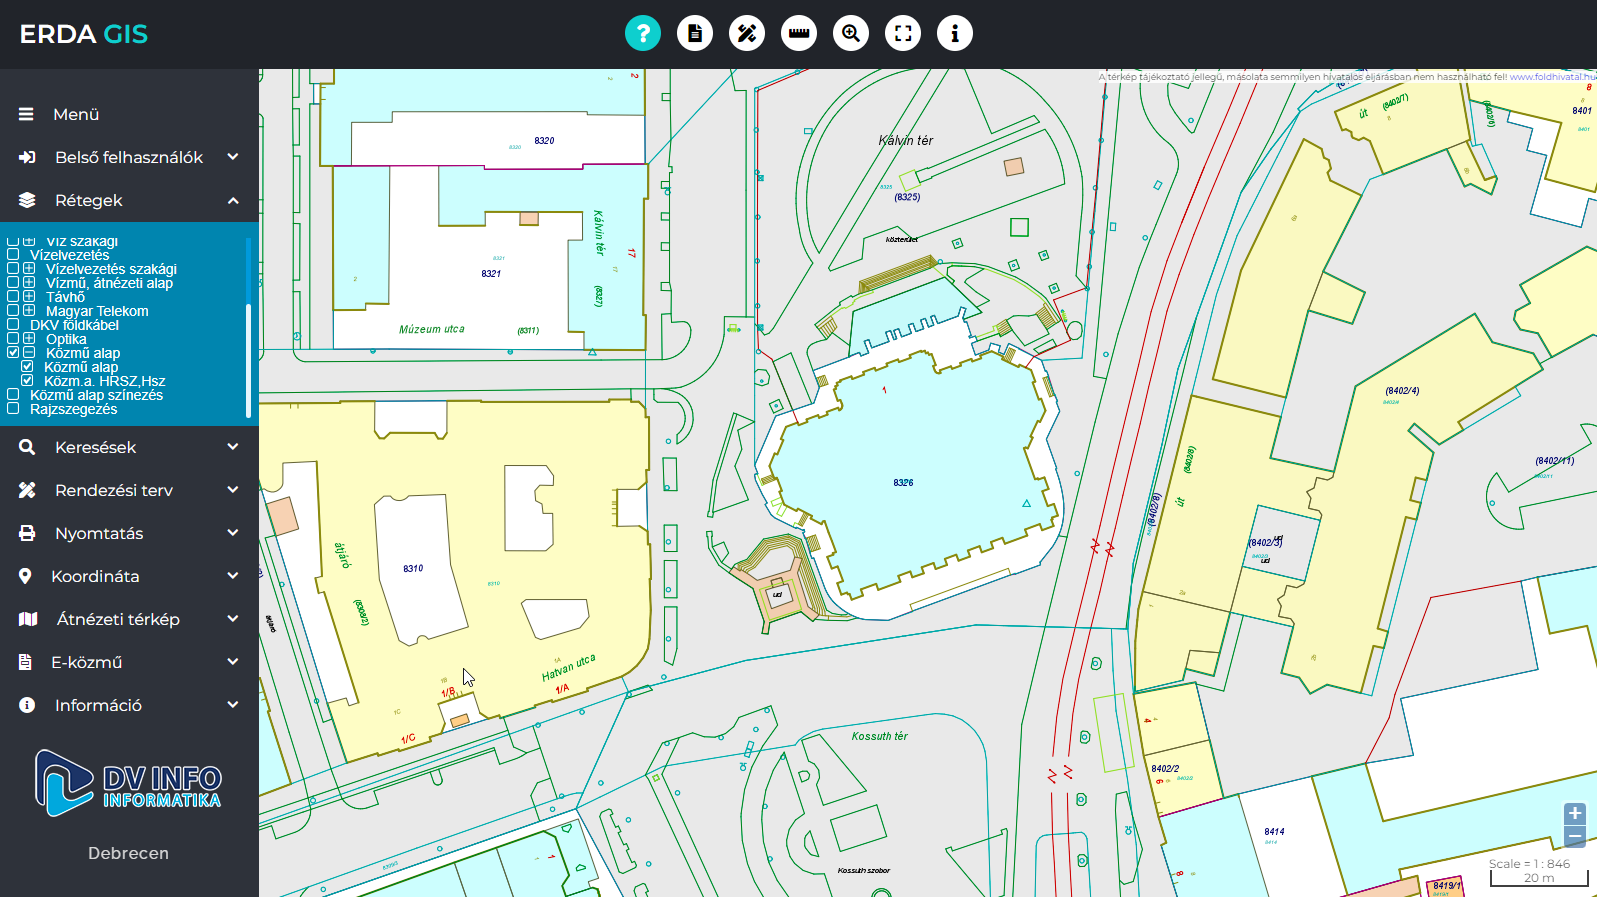Image resolution: width=1597 pixels, height=897 pixels.
Task: Check the Rajzszegezés layer checkbox
Action: pos(13,409)
